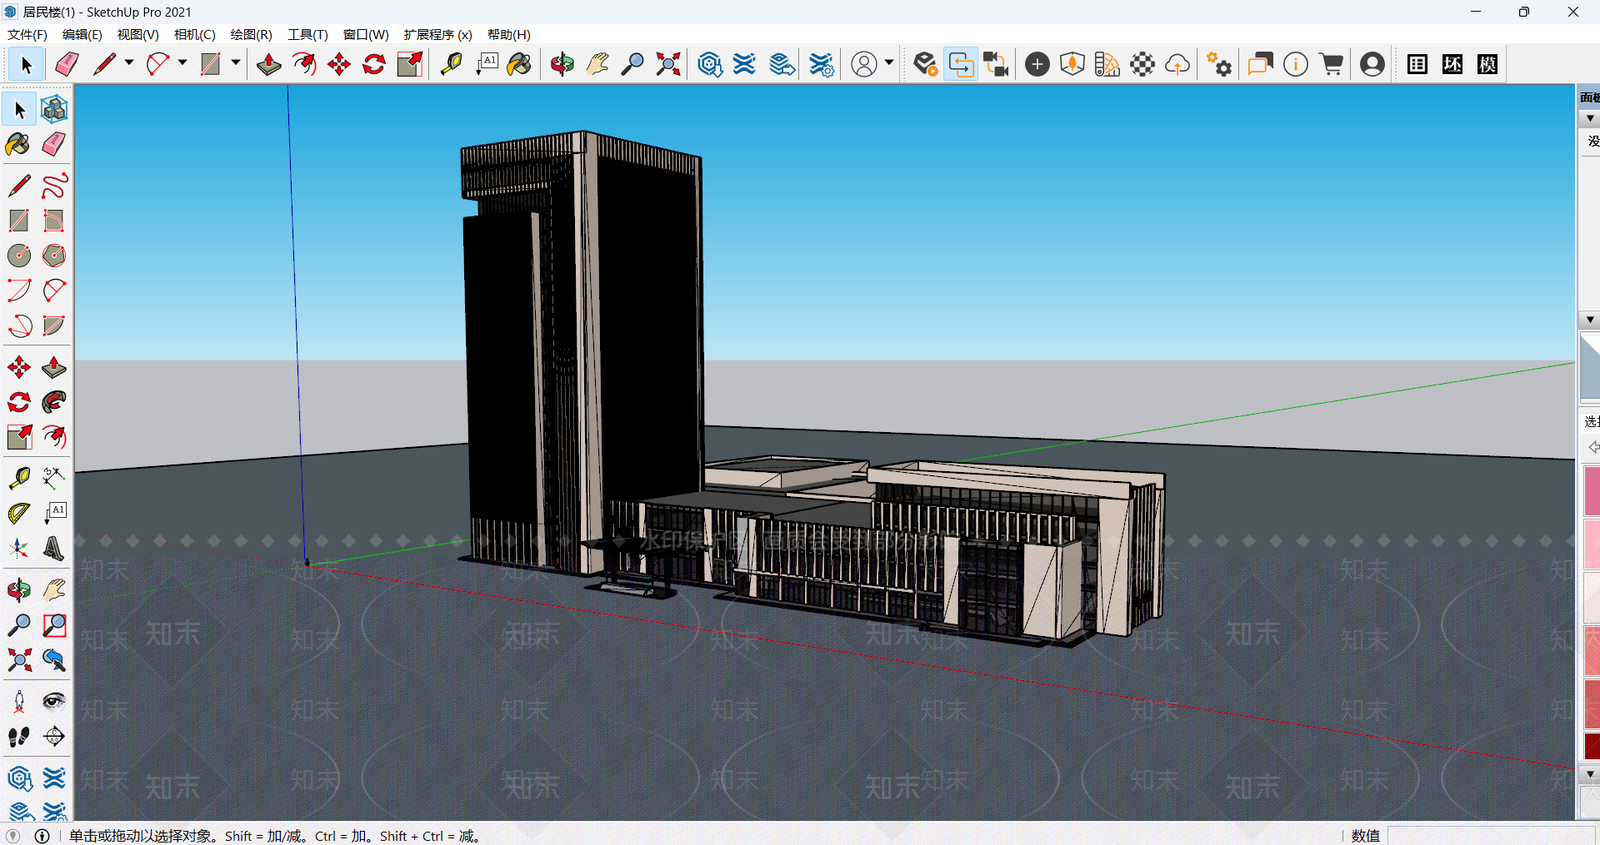Select the Make Component cube icon
This screenshot has width=1600, height=845.
[x=54, y=109]
